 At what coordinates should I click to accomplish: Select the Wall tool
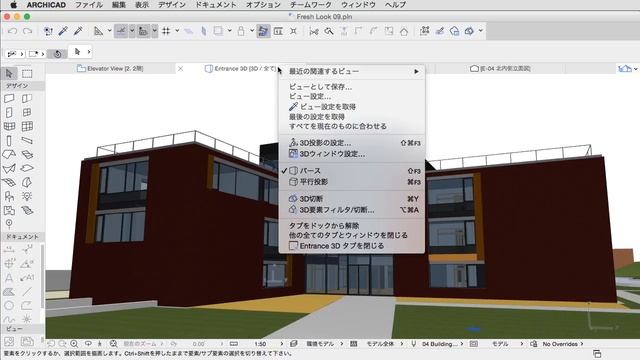[9, 98]
